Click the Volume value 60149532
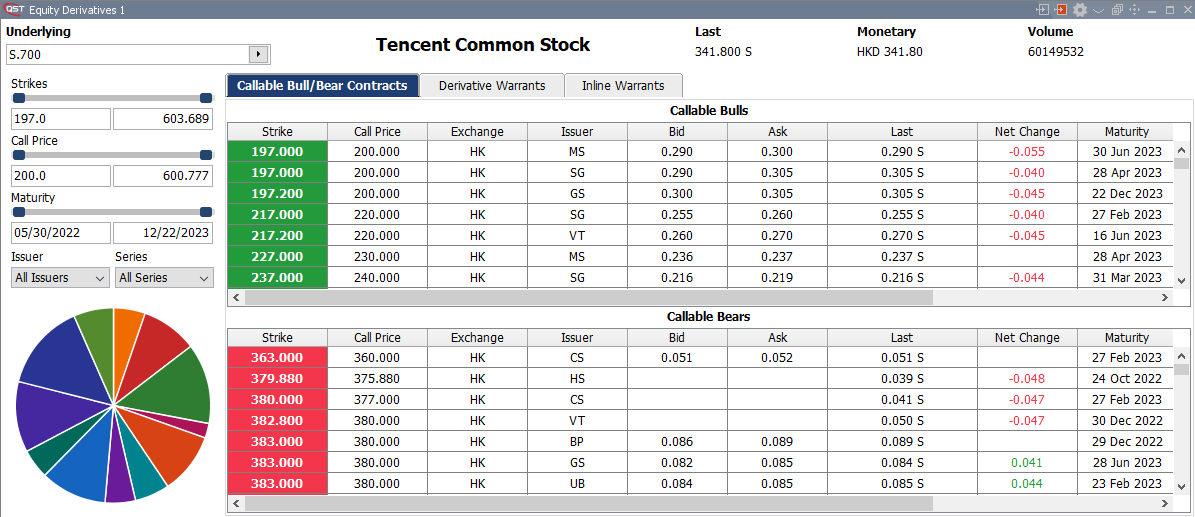This screenshot has width=1195, height=517. tap(1056, 52)
